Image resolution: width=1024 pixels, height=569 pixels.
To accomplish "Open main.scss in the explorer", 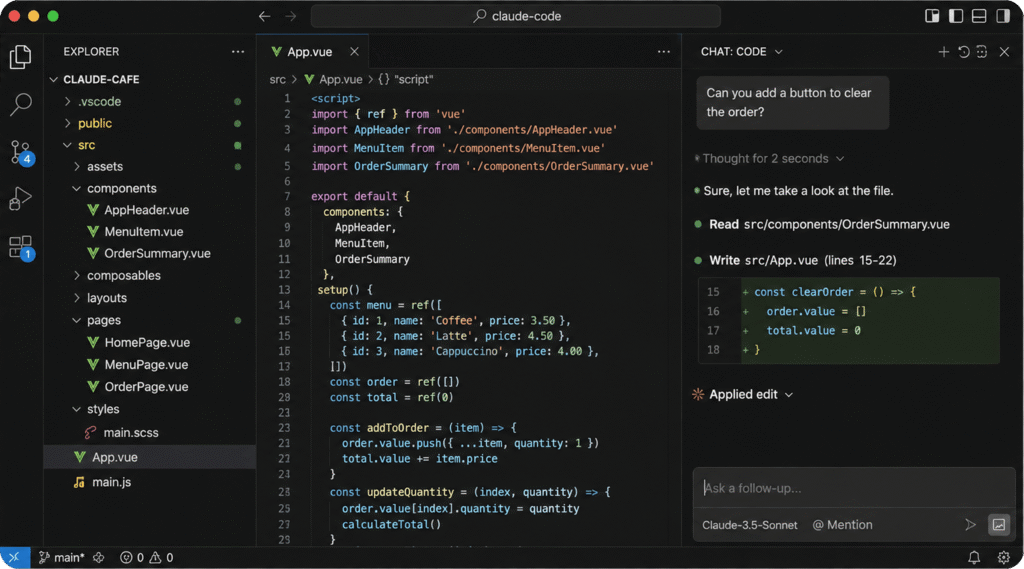I will 131,432.
